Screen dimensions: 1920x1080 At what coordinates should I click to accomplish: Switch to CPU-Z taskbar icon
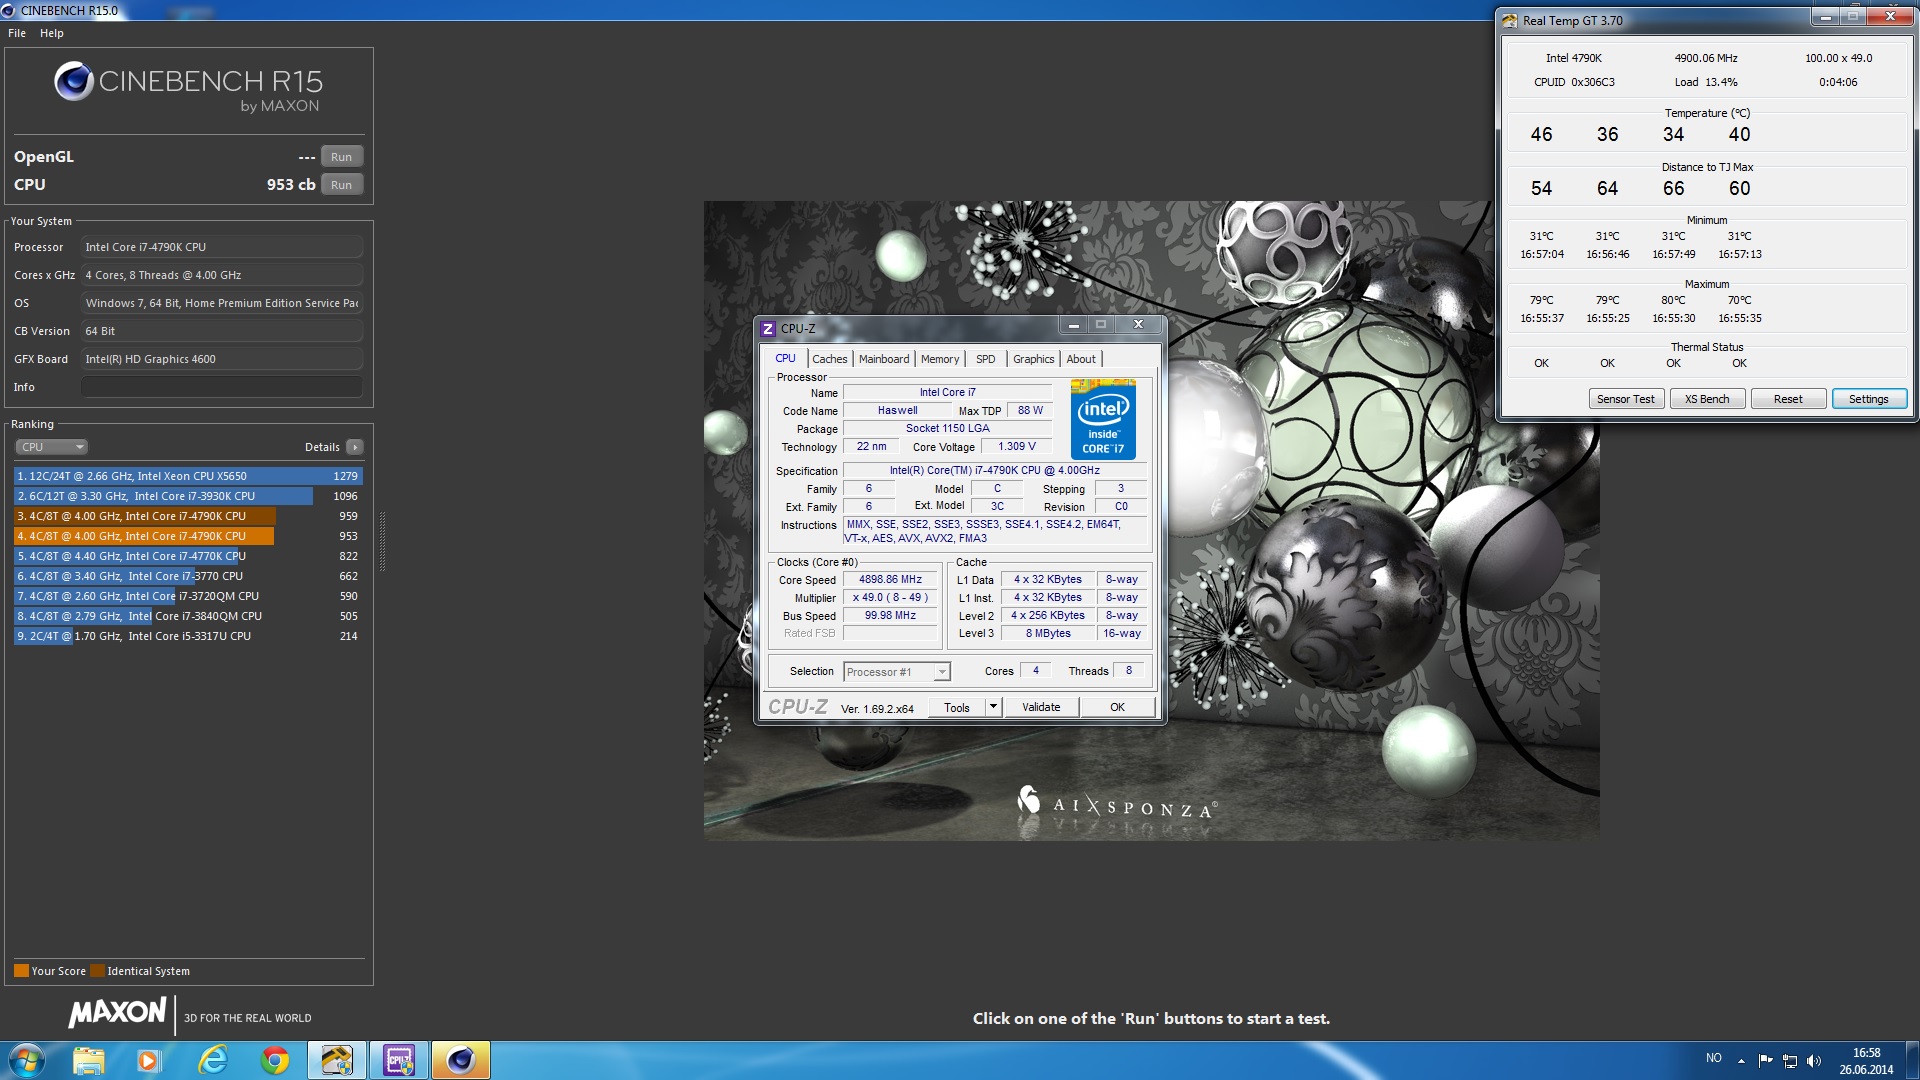point(399,1060)
